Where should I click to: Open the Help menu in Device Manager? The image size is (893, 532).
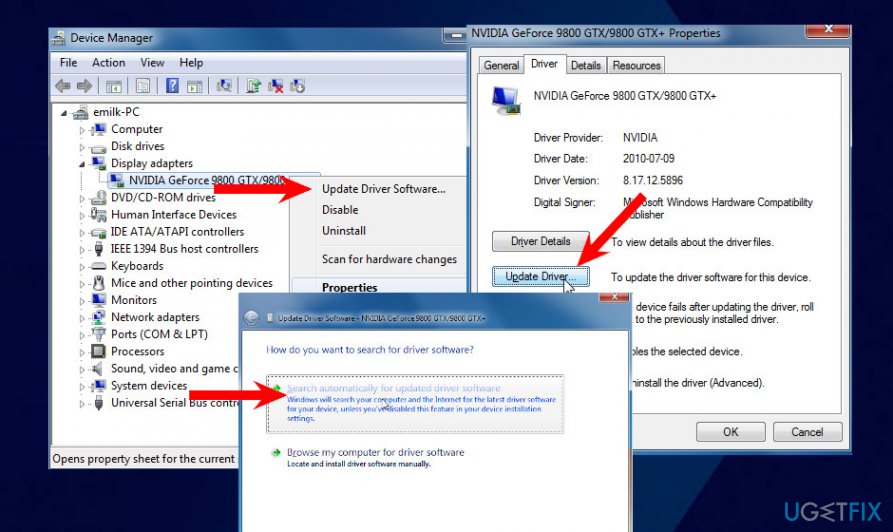[x=191, y=63]
